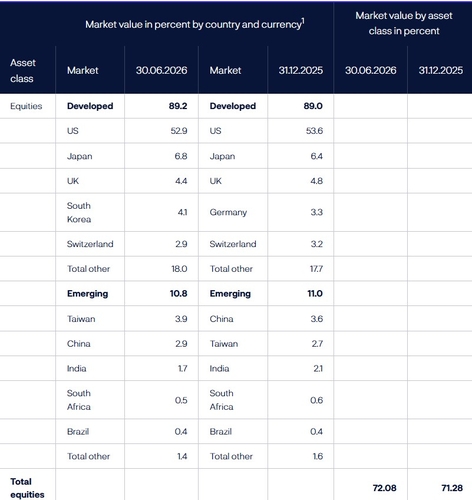This screenshot has height=500, width=472.
Task: Select the 31.12.2025 Switzerland value 3.2
Action: [317, 244]
